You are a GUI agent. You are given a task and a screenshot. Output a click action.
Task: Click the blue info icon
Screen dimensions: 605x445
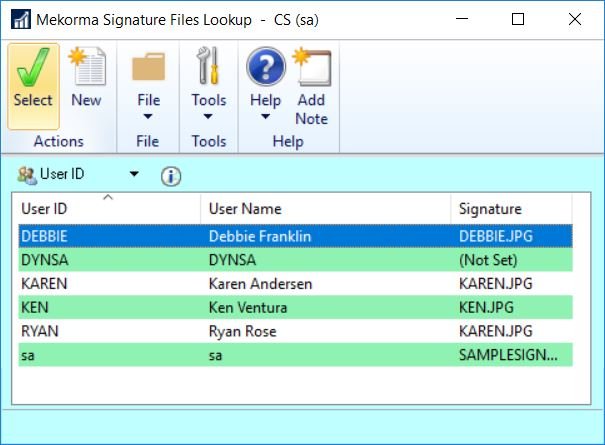pos(171,176)
